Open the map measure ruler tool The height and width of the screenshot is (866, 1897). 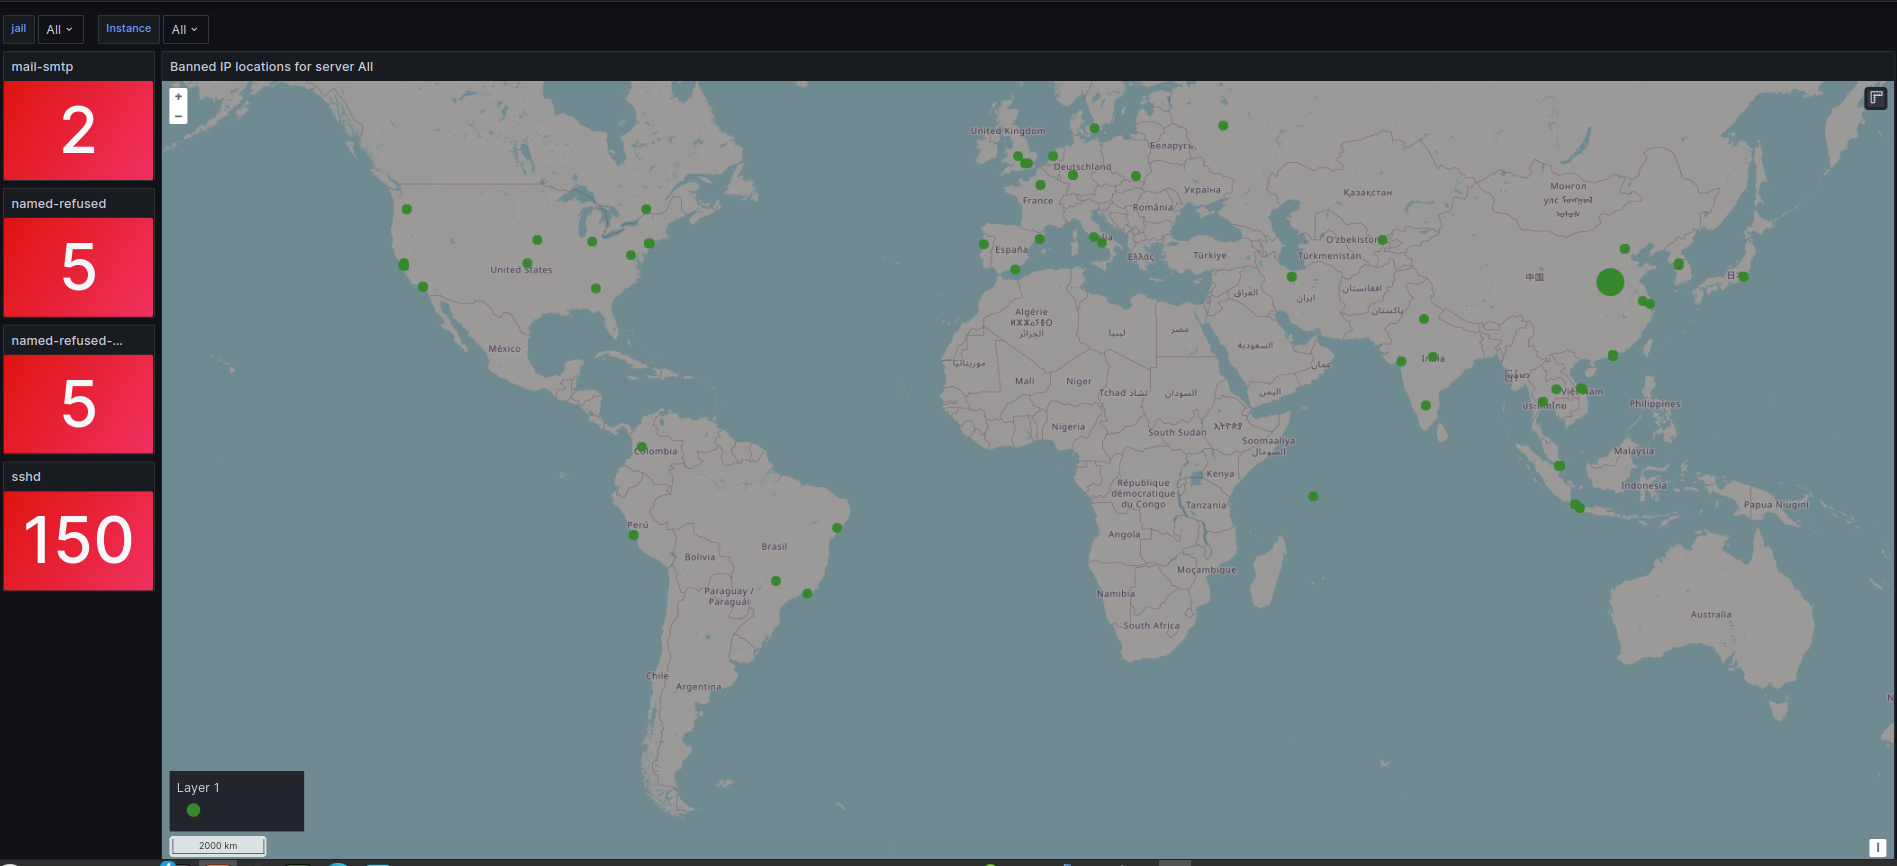point(1875,98)
